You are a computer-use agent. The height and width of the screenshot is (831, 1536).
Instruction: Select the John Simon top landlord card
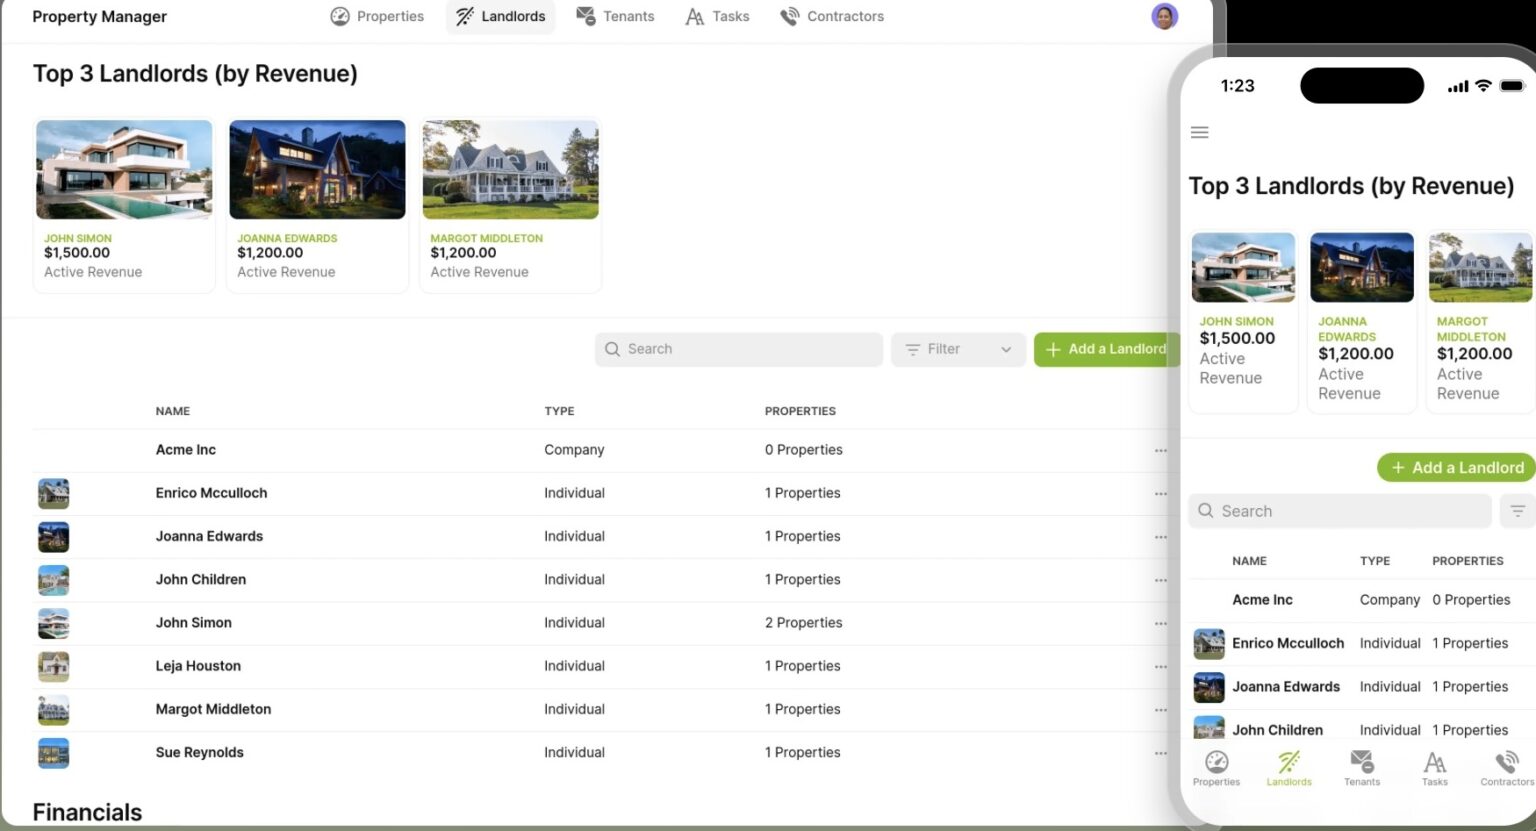click(124, 205)
